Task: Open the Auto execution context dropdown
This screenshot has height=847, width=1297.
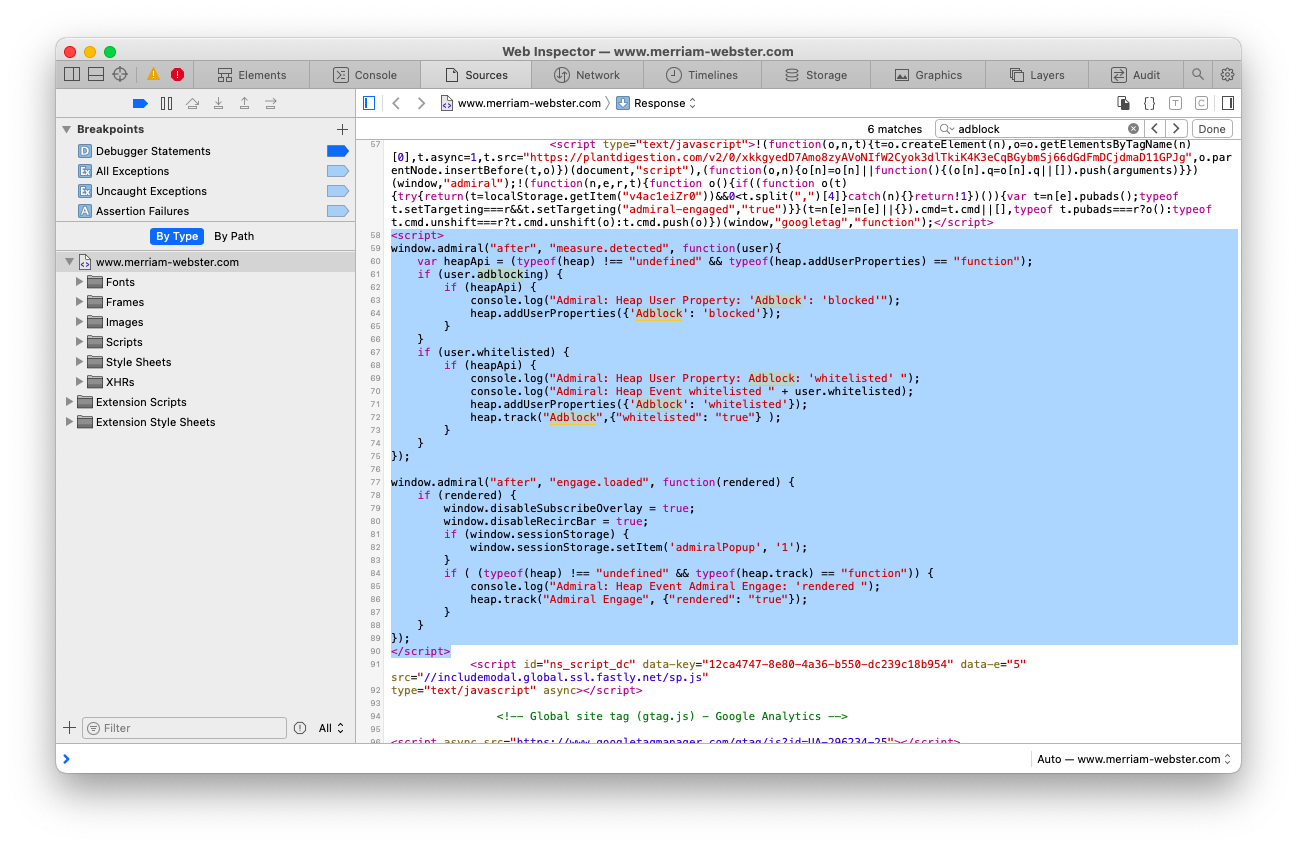Action: tap(1134, 759)
